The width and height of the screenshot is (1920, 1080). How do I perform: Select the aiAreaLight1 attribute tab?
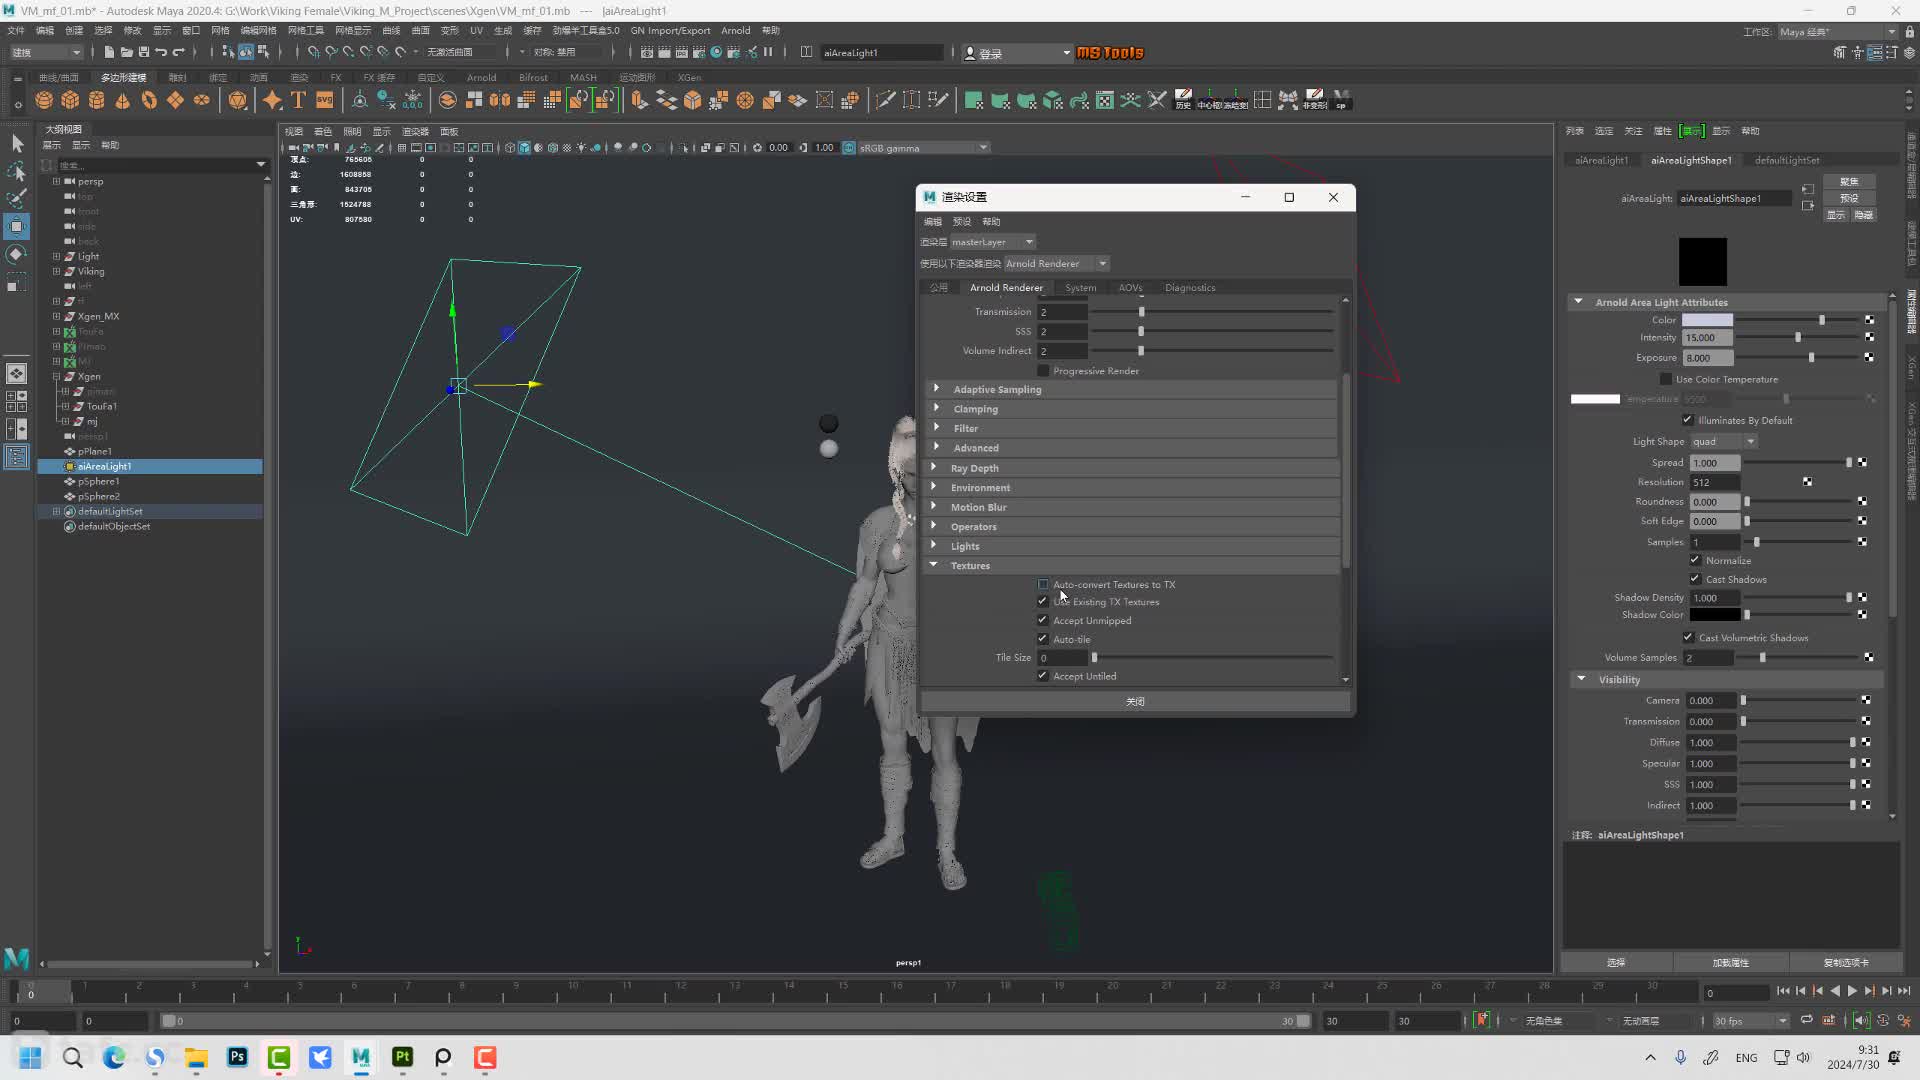click(x=1601, y=160)
